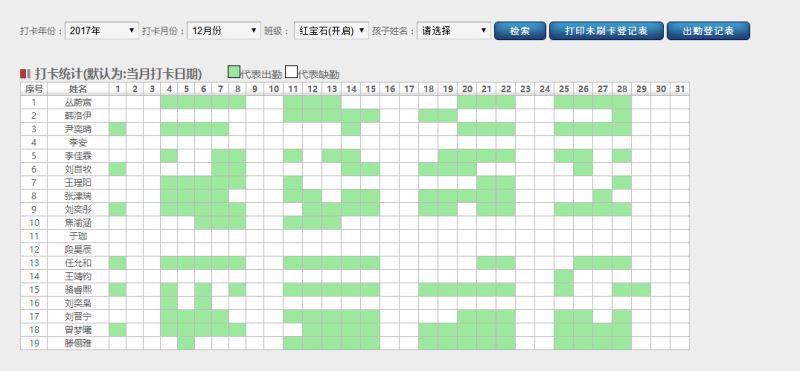800x371 pixels.
Task: Click row 12's empty cell under day 16
Action: [x=390, y=250]
